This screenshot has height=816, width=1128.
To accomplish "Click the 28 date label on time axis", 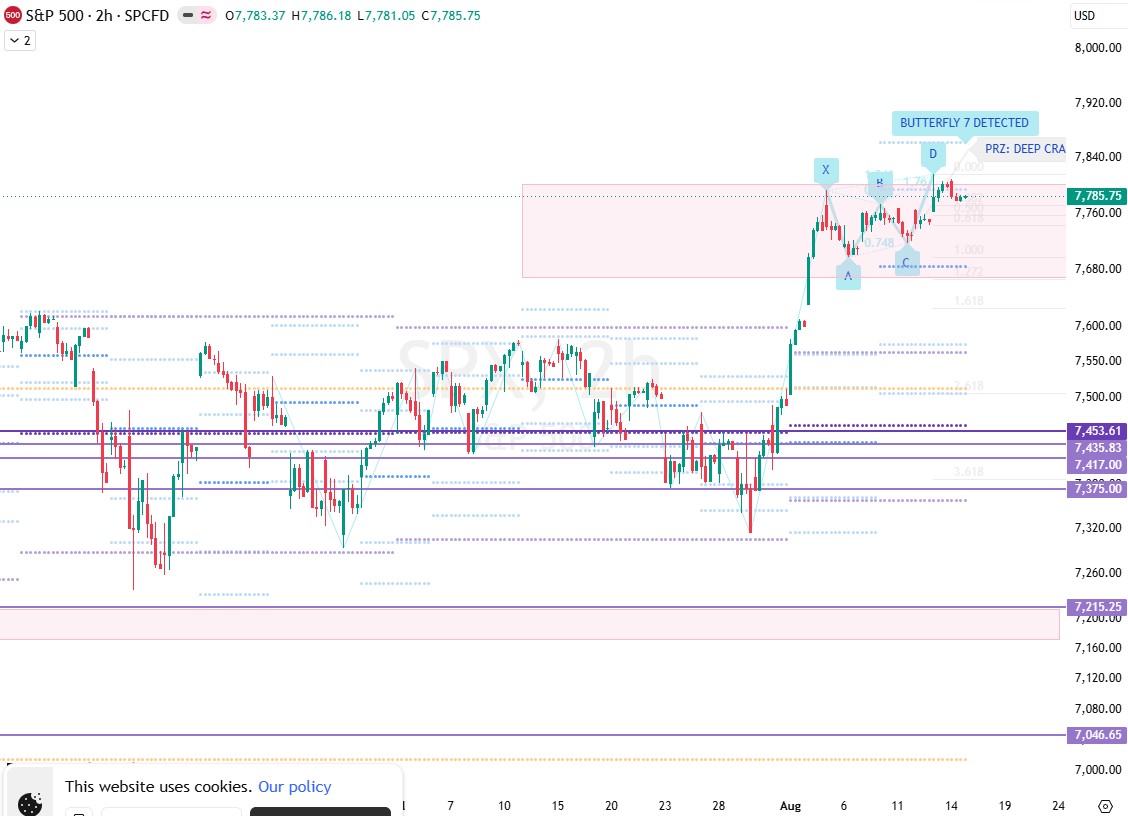I will click(719, 806).
